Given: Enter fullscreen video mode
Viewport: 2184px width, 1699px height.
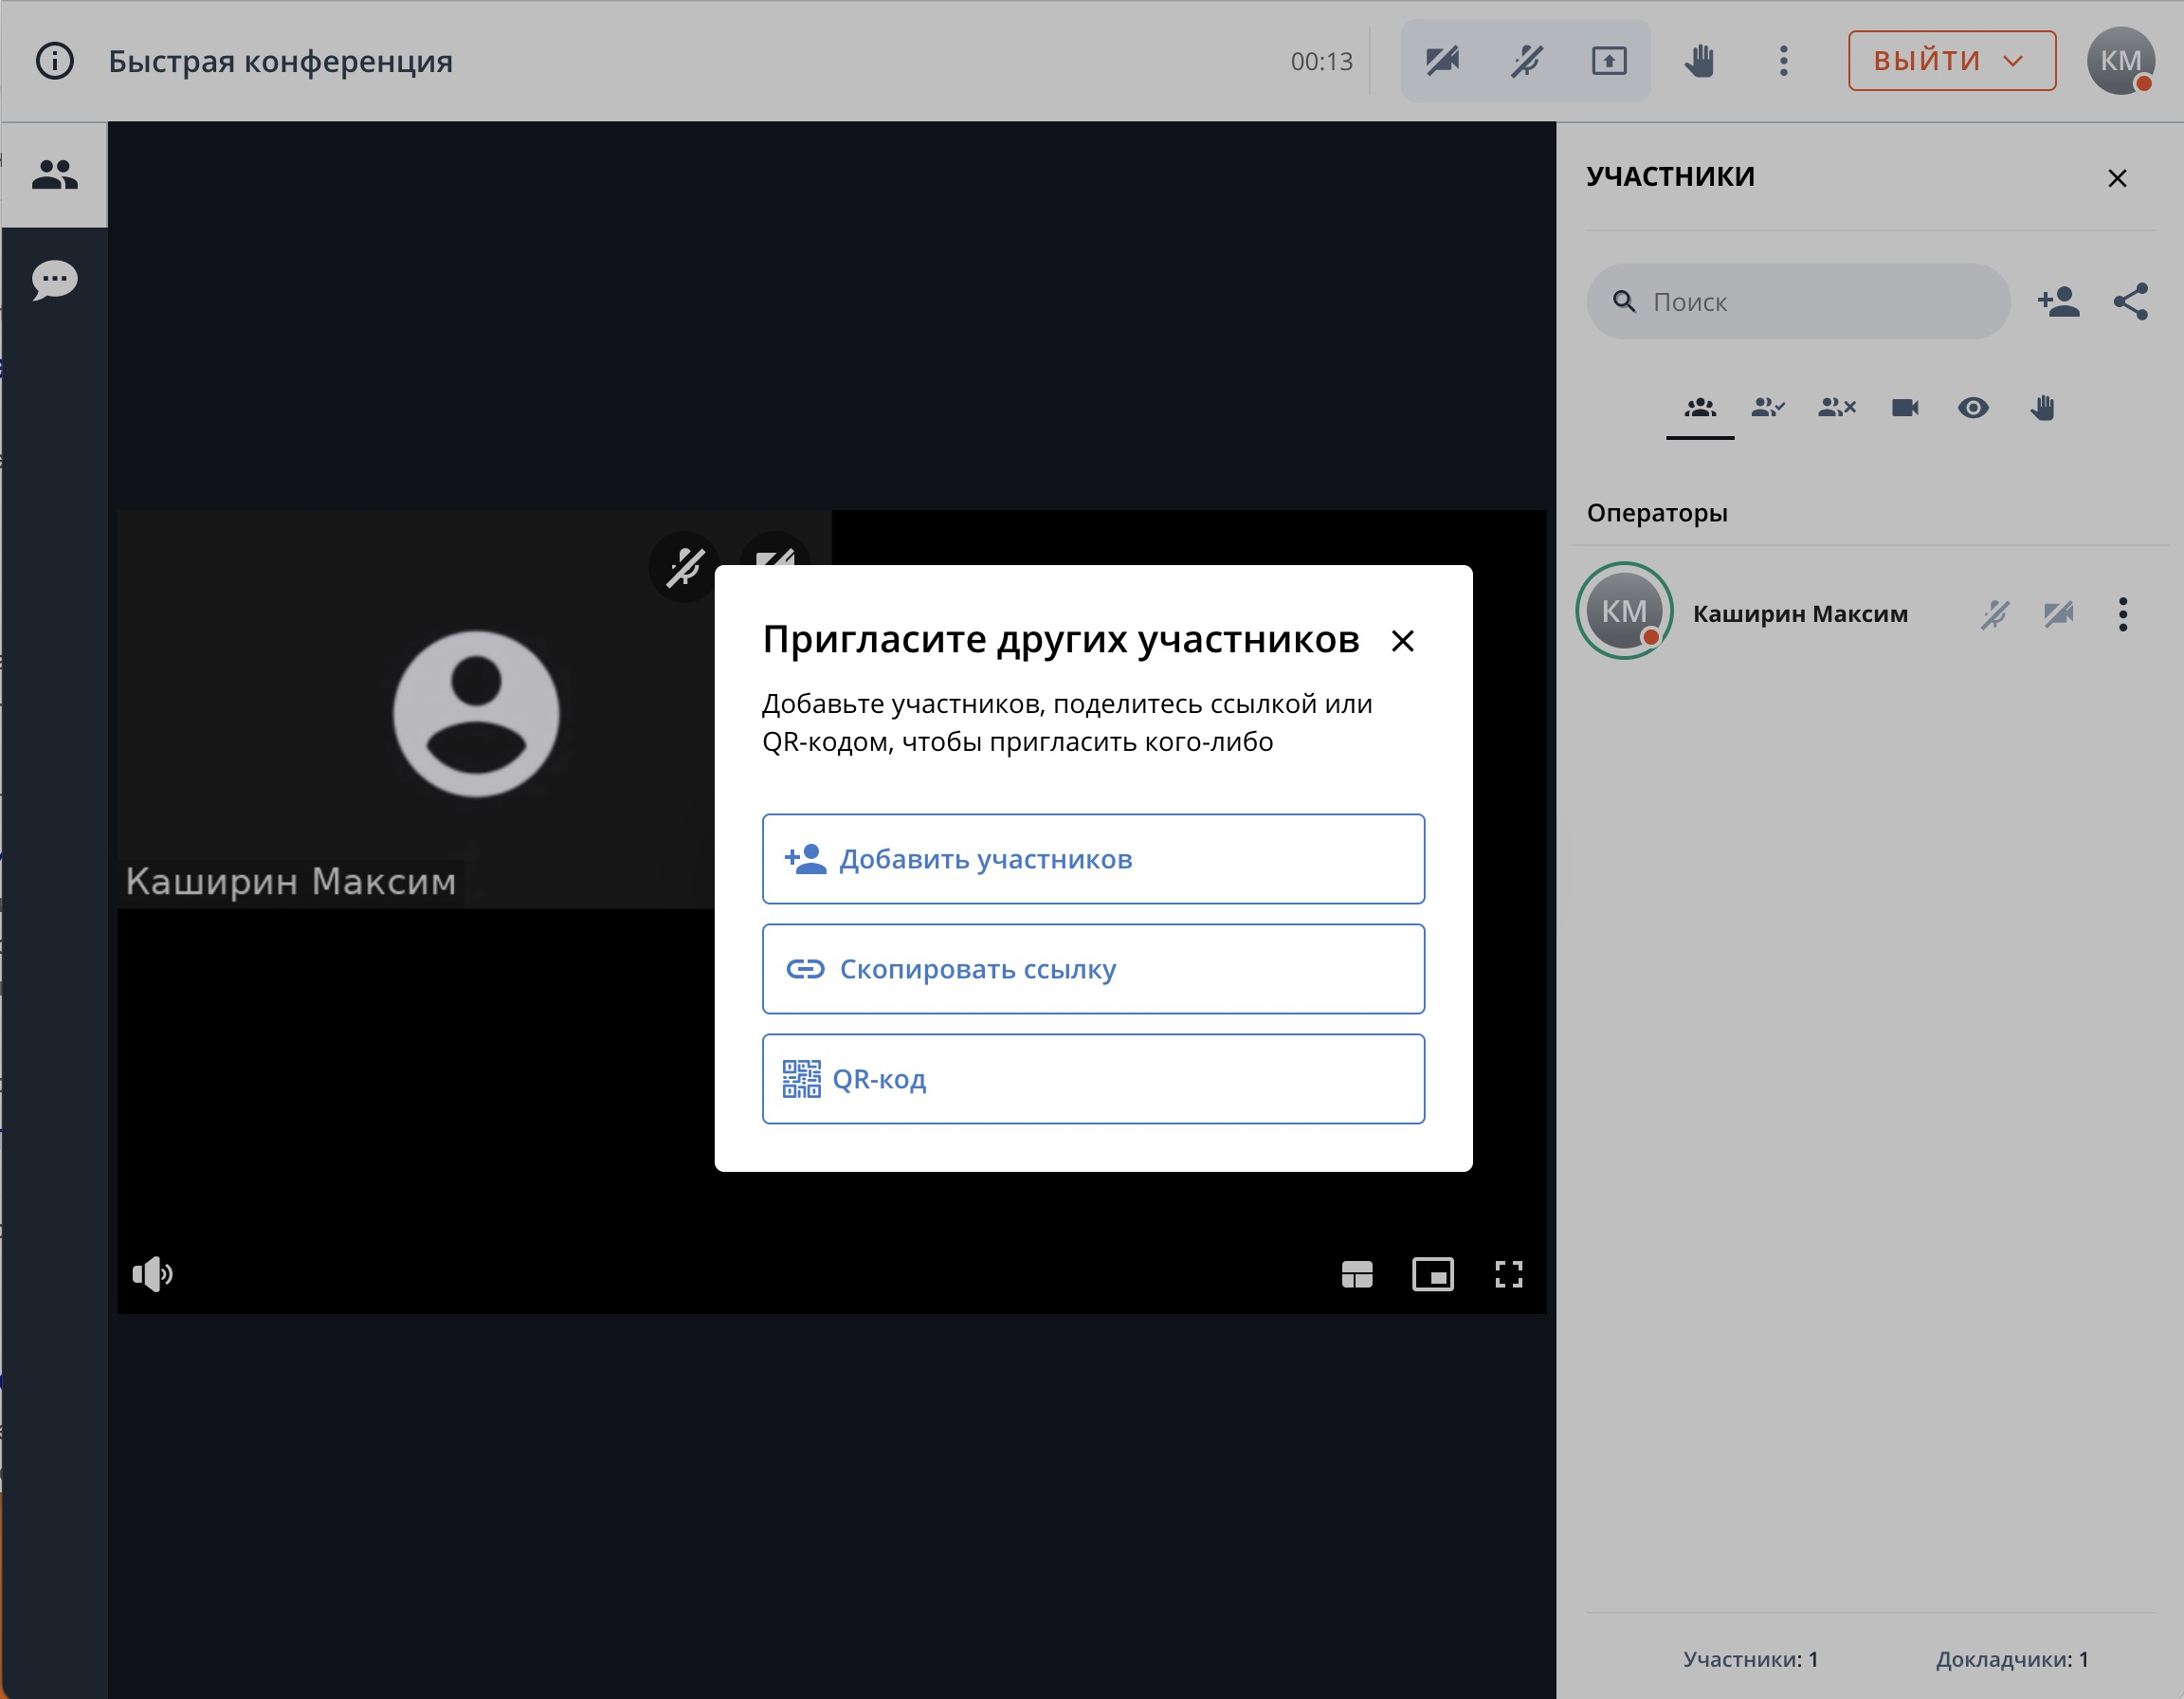Looking at the screenshot, I should point(1509,1275).
